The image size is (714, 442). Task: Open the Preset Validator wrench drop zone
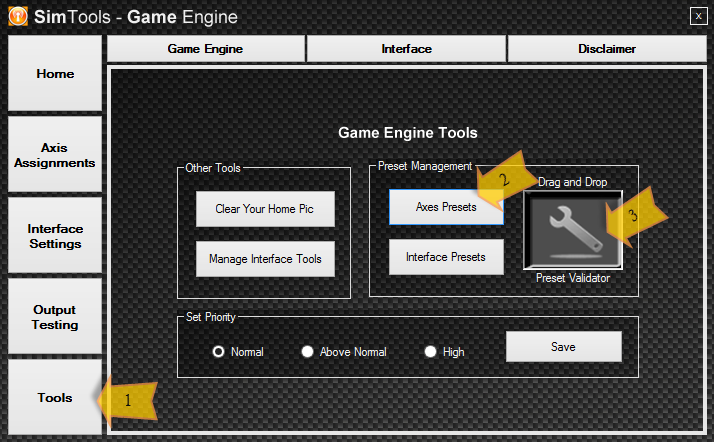click(x=573, y=230)
